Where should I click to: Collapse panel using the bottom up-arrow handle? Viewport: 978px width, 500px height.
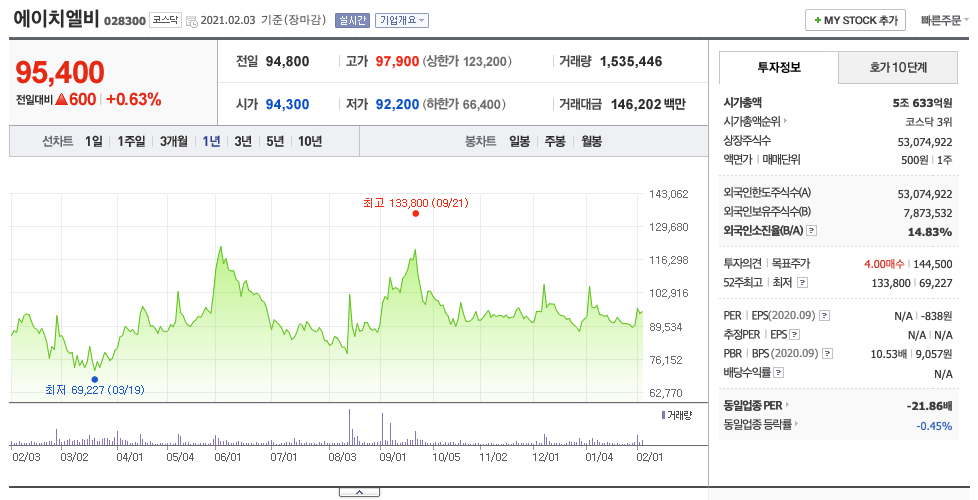click(359, 493)
